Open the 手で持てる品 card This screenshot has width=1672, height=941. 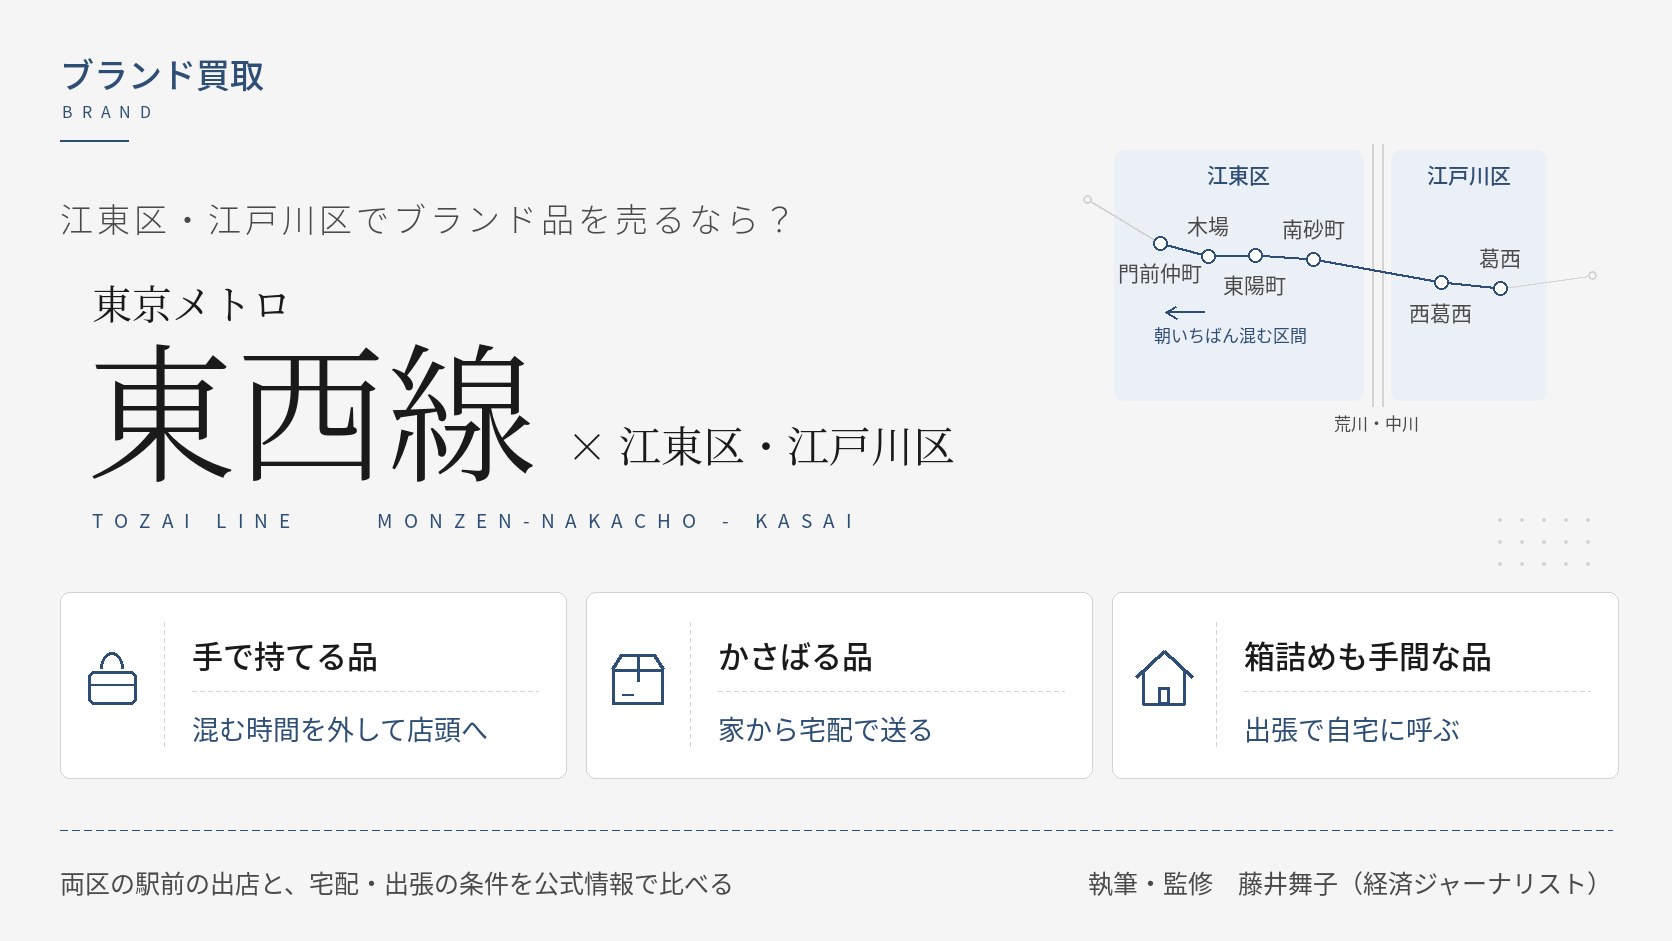(313, 685)
